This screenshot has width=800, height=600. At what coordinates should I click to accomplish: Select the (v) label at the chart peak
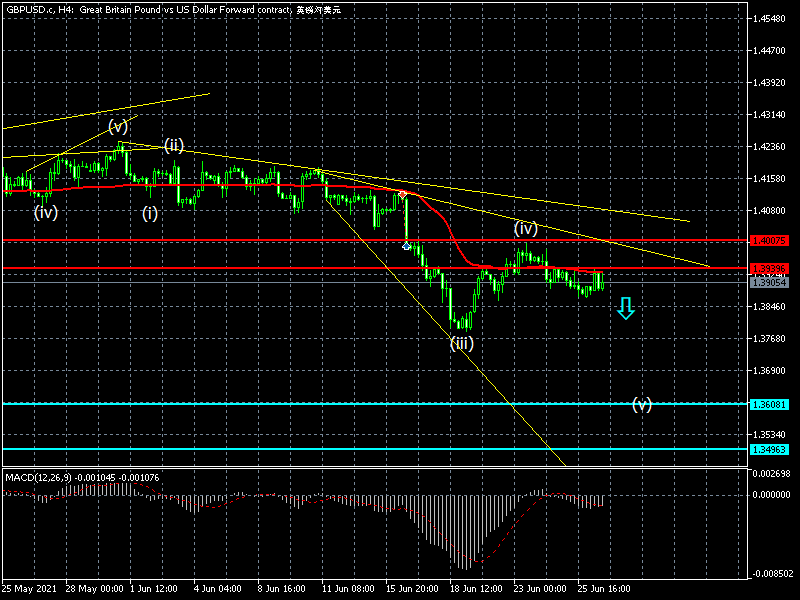118,126
